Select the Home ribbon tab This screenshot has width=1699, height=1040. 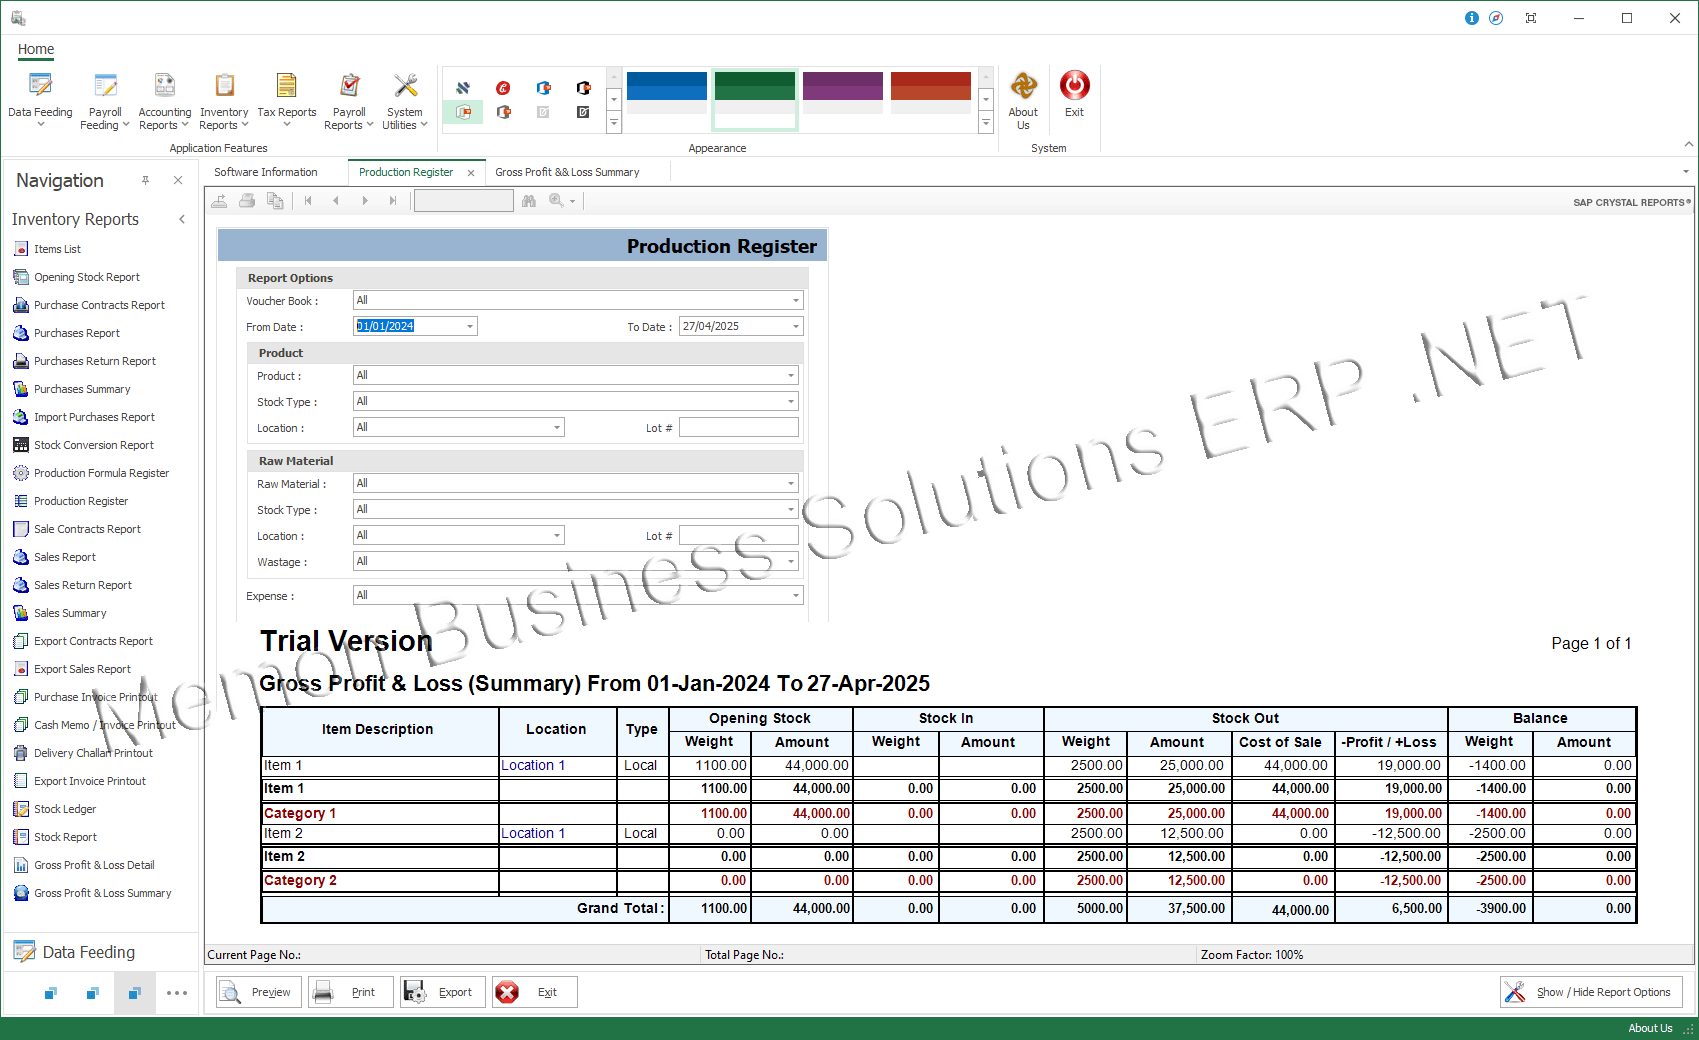pos(36,49)
